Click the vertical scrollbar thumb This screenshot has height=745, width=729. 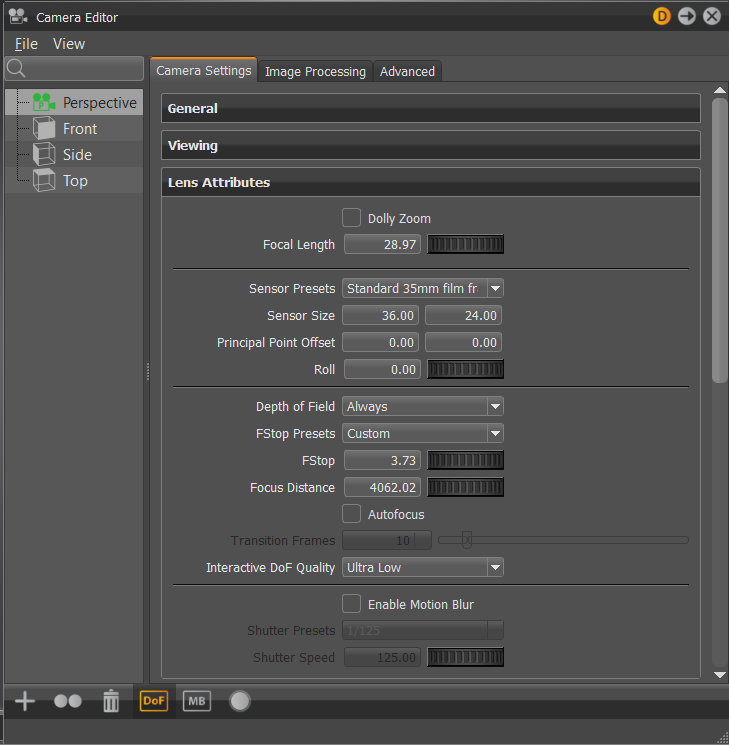point(719,240)
